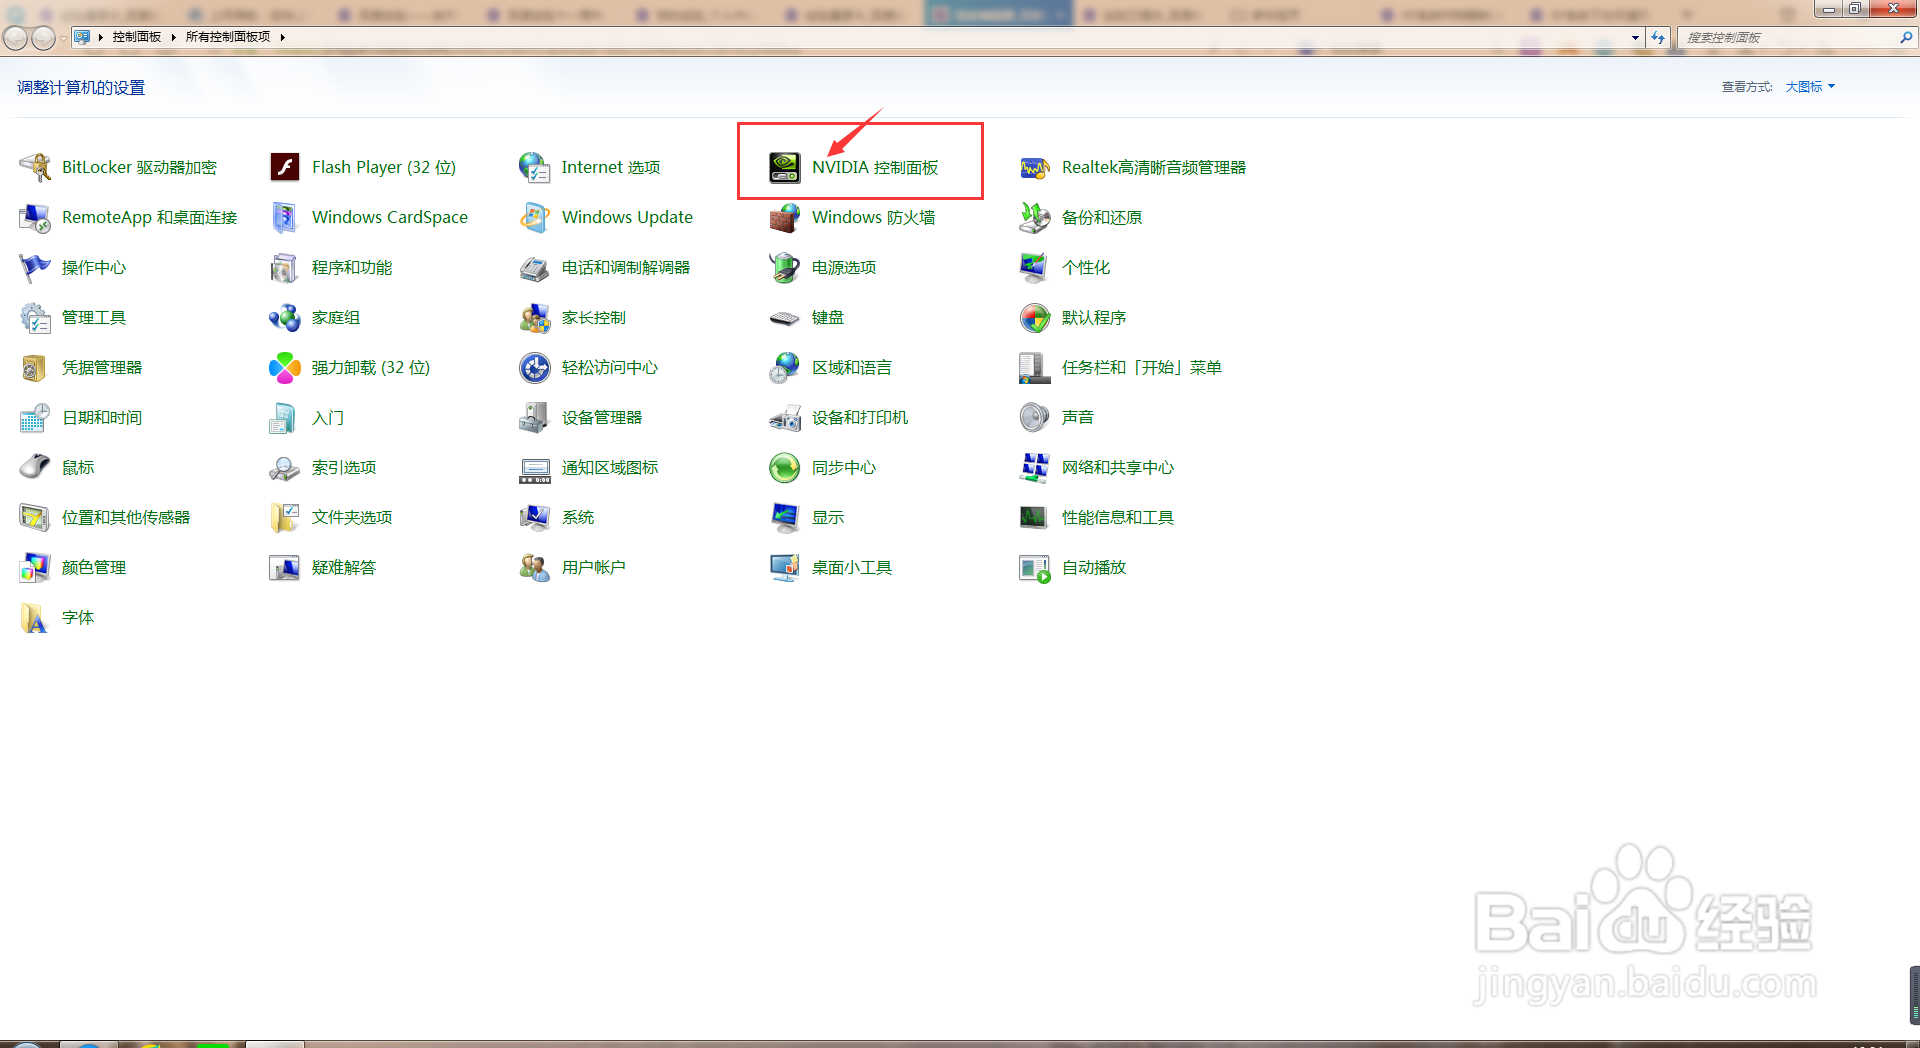Viewport: 1920px width, 1048px height.
Task: Open the 桌面小工具 icon
Action: pos(785,567)
